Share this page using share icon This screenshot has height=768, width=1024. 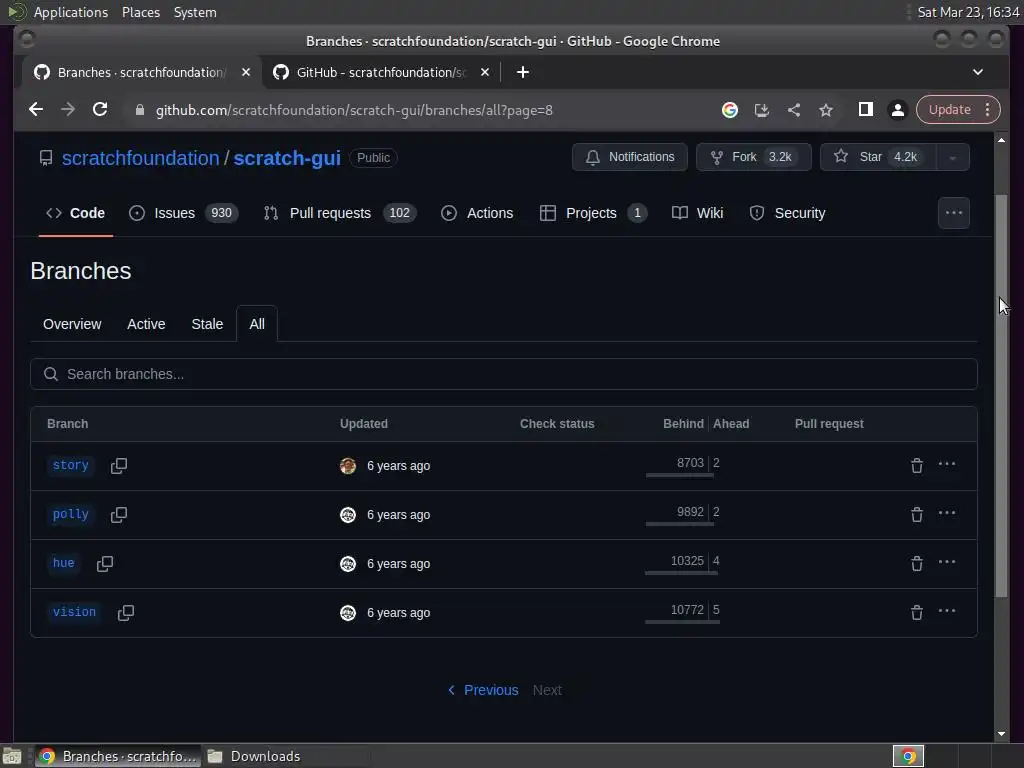pos(793,110)
